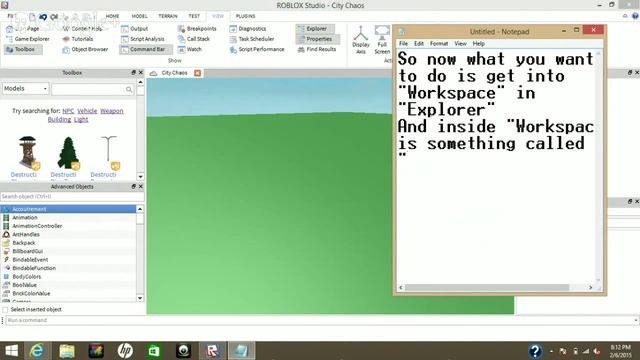Image resolution: width=640 pixels, height=360 pixels.
Task: Toggle the Properties panel button
Action: (318, 39)
